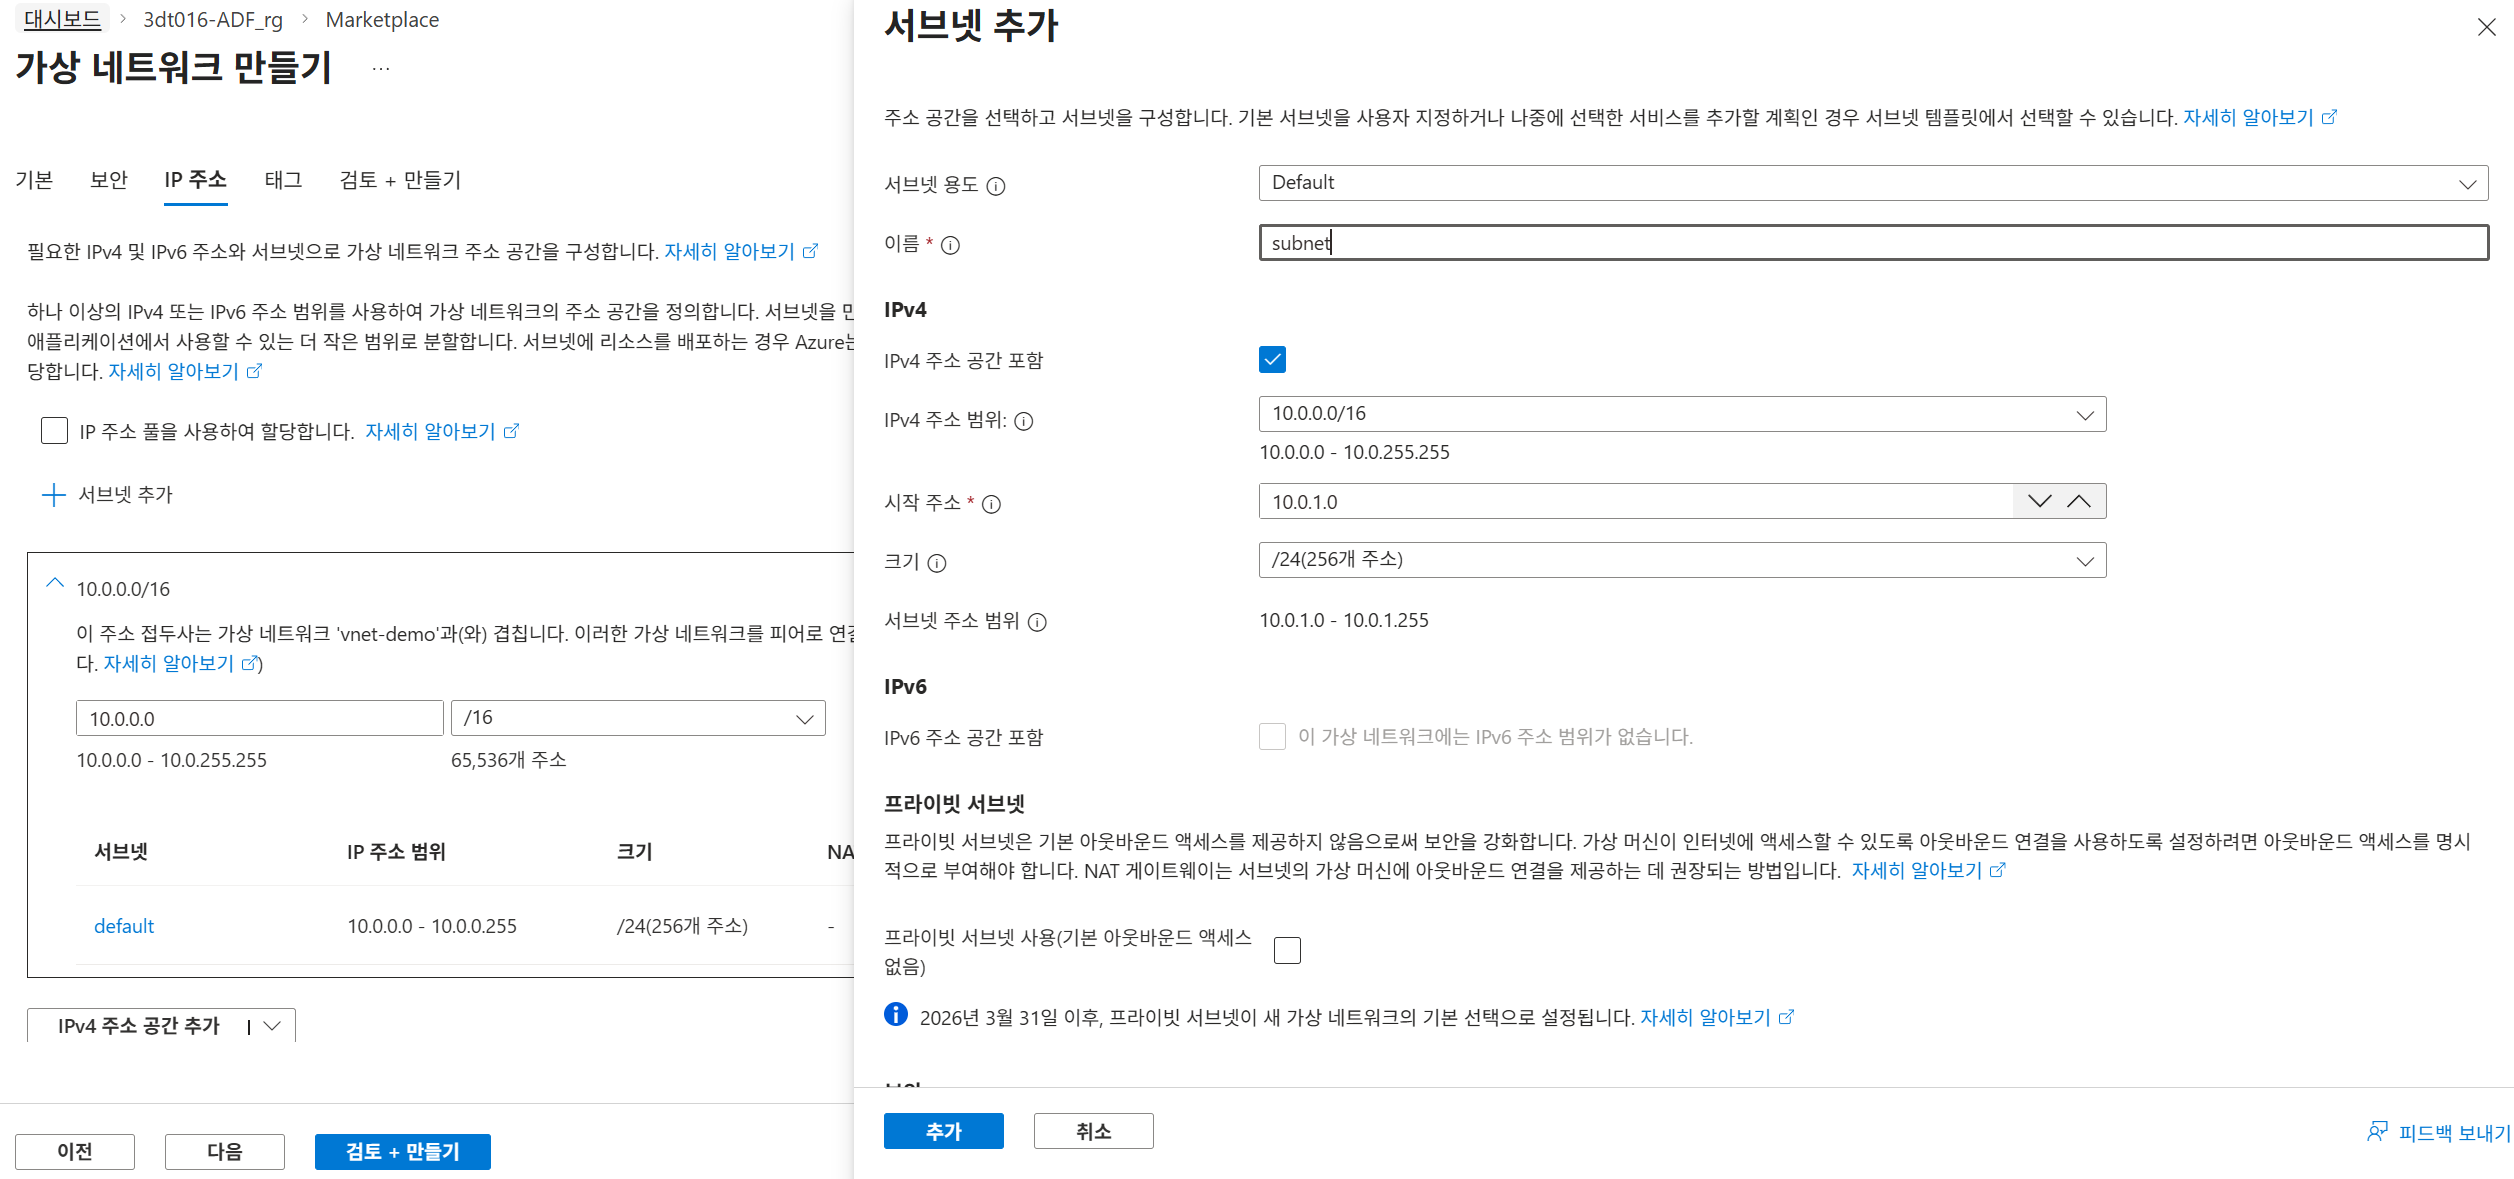Open the default subnet link
The height and width of the screenshot is (1179, 2514).
[x=124, y=926]
